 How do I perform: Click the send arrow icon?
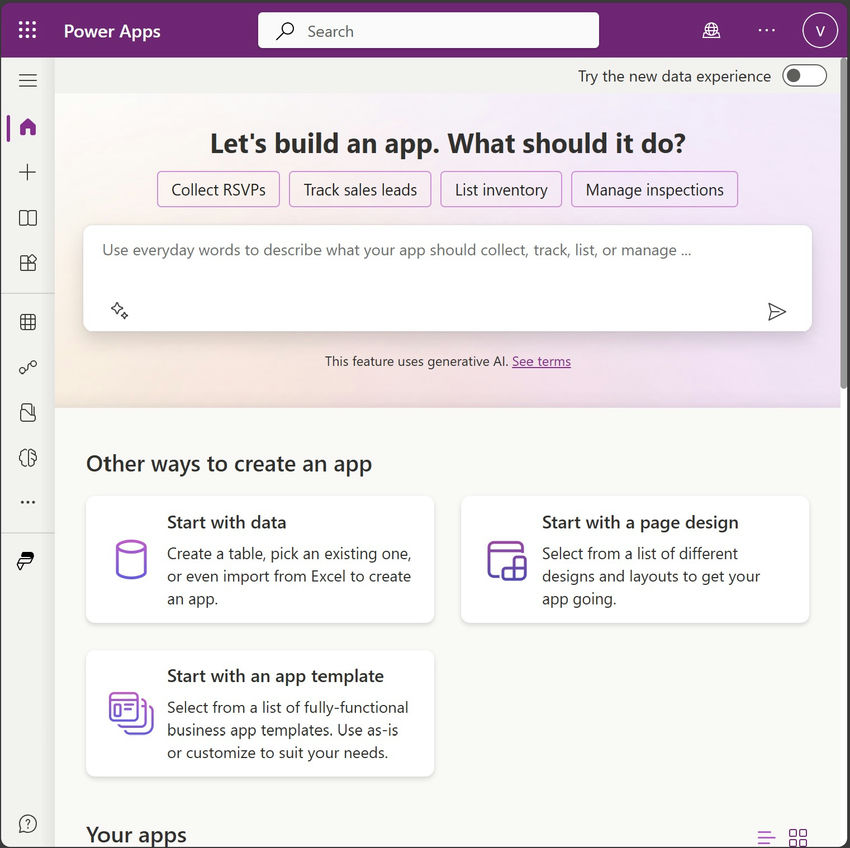pos(777,312)
